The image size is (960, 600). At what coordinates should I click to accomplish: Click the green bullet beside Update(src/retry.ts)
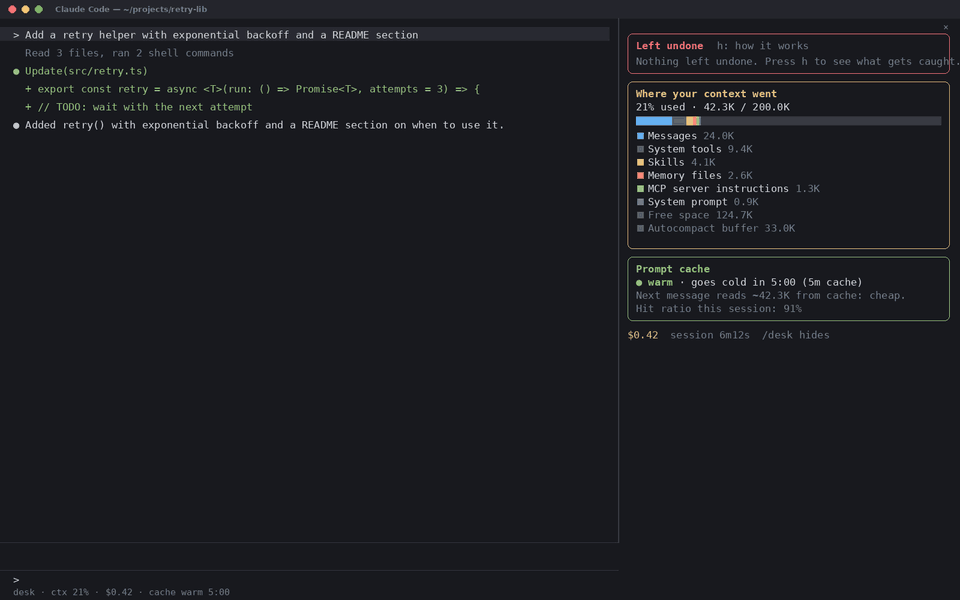[17, 72]
